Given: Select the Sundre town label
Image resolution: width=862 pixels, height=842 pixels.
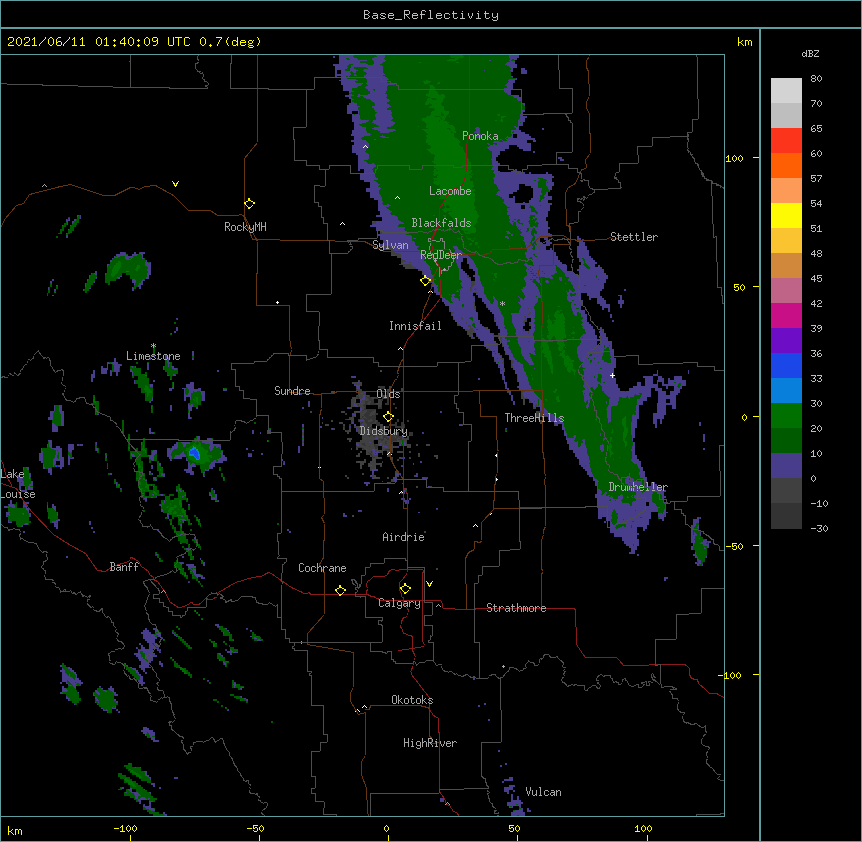Looking at the screenshot, I should click(x=292, y=391).
